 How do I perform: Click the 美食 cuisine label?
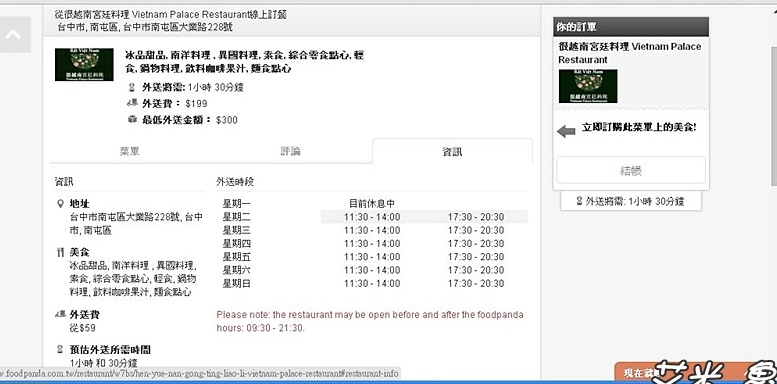tap(80, 253)
